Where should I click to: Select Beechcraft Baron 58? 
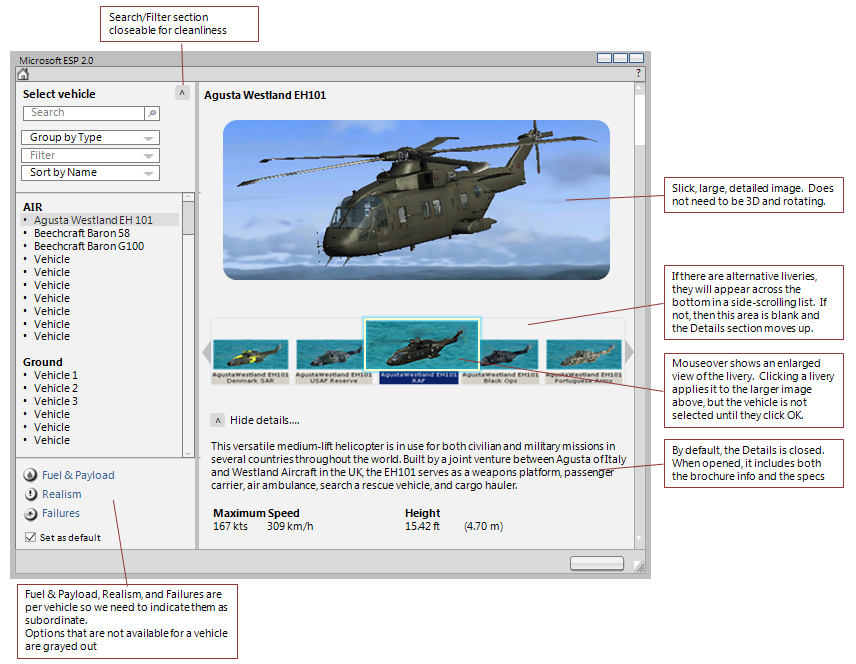click(x=82, y=233)
